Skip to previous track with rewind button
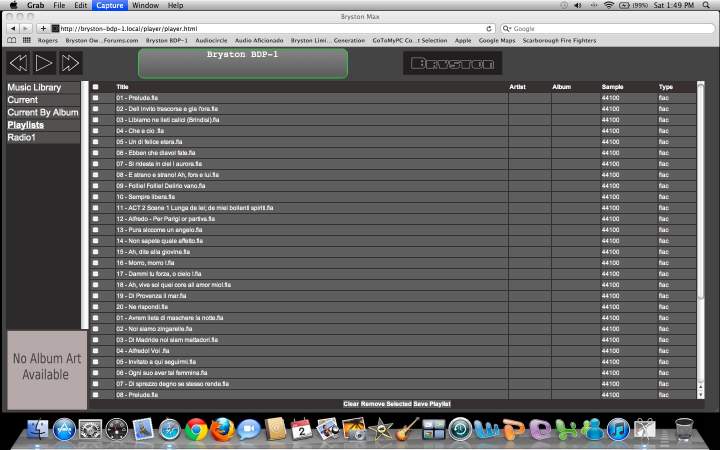720x450 pixels. tap(18, 63)
